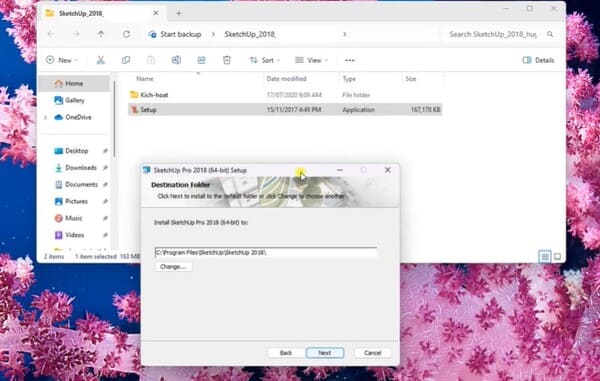The width and height of the screenshot is (600, 381).
Task: Sort by the Type column header
Action: pos(349,79)
